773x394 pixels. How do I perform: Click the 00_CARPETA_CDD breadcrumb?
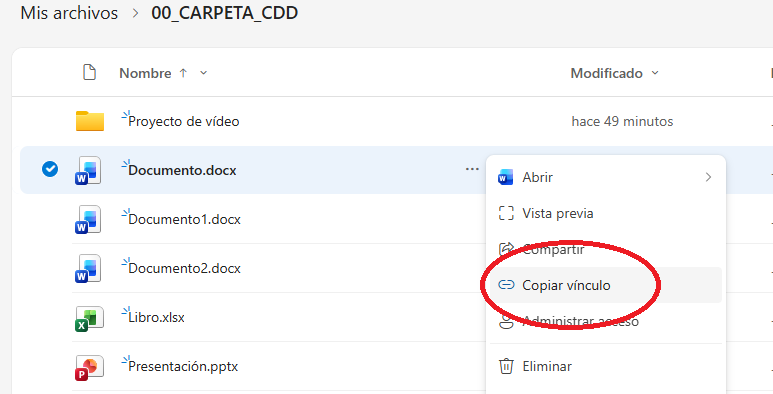(x=224, y=13)
